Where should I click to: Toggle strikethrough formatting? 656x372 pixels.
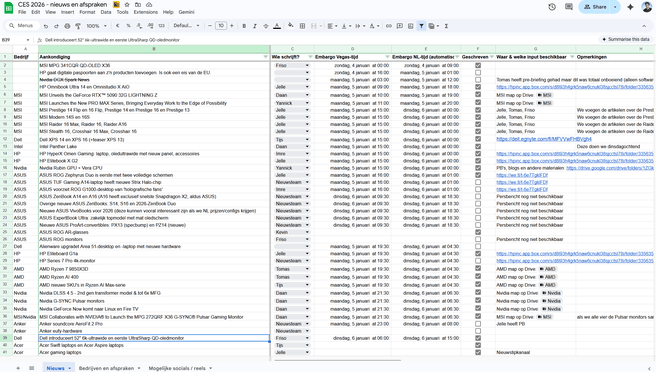266,26
